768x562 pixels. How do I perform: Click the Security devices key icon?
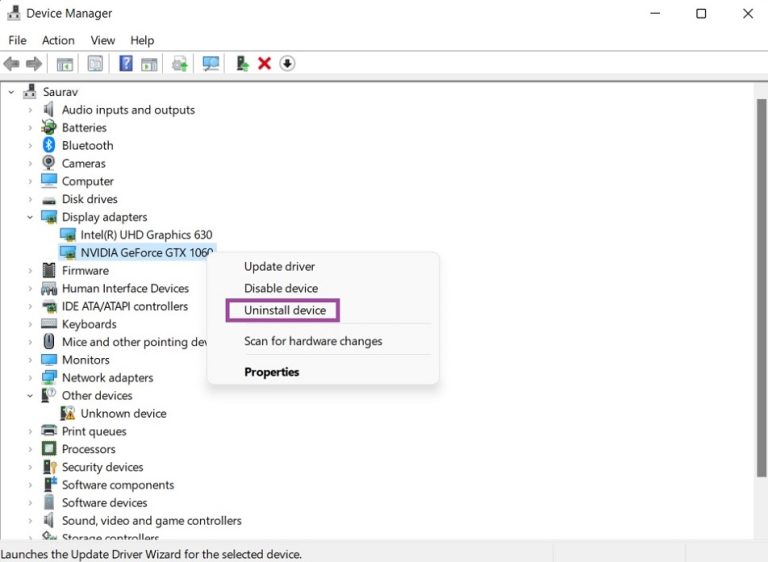pyautogui.click(x=49, y=466)
